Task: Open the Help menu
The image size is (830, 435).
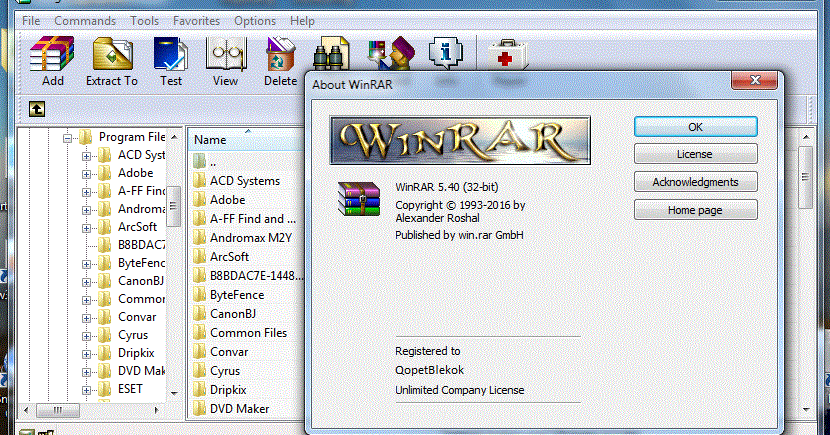Action: [x=302, y=21]
